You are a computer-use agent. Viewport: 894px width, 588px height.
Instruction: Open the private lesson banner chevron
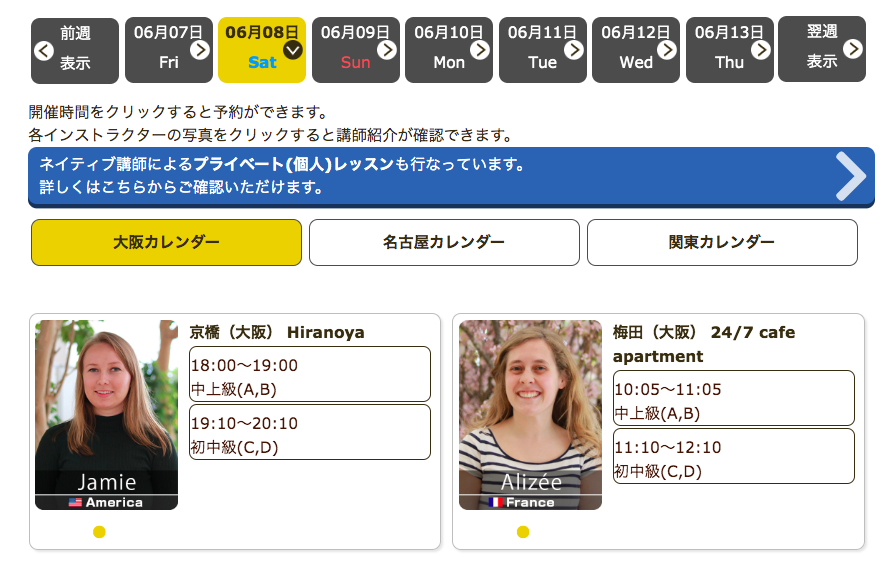click(850, 177)
